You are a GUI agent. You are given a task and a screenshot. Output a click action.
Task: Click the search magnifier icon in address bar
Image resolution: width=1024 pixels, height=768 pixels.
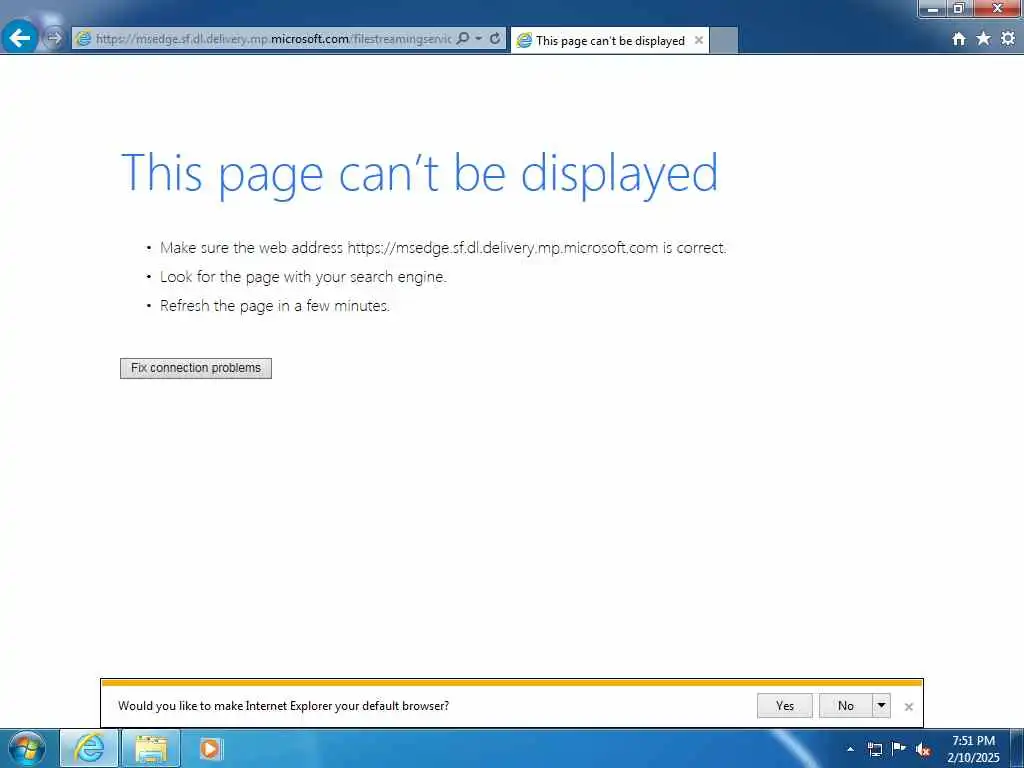462,39
